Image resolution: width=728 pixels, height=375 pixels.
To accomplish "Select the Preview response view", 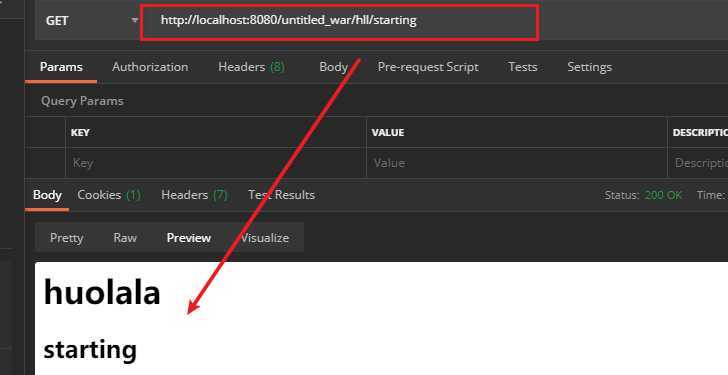I will [188, 238].
